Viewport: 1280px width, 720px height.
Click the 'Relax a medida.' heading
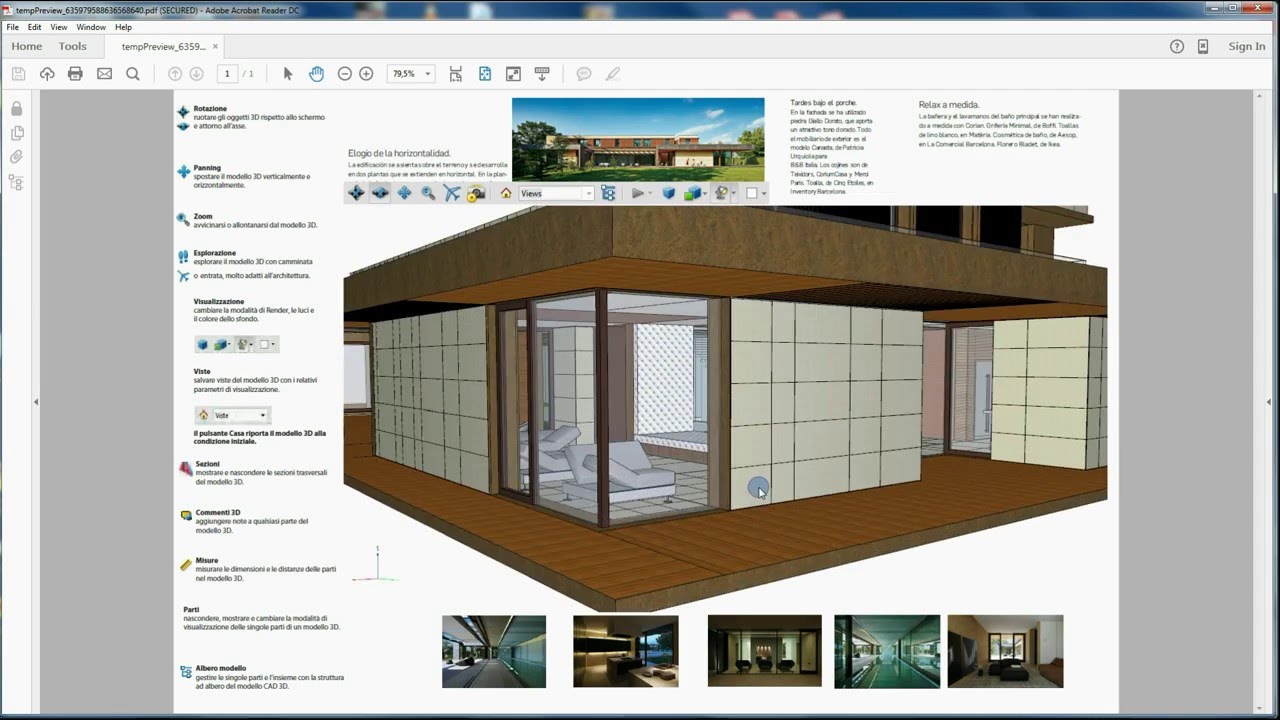point(949,104)
